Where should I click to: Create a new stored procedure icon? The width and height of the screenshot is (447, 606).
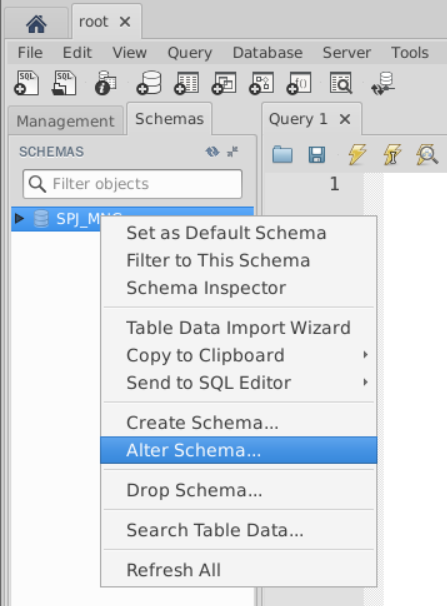(262, 83)
